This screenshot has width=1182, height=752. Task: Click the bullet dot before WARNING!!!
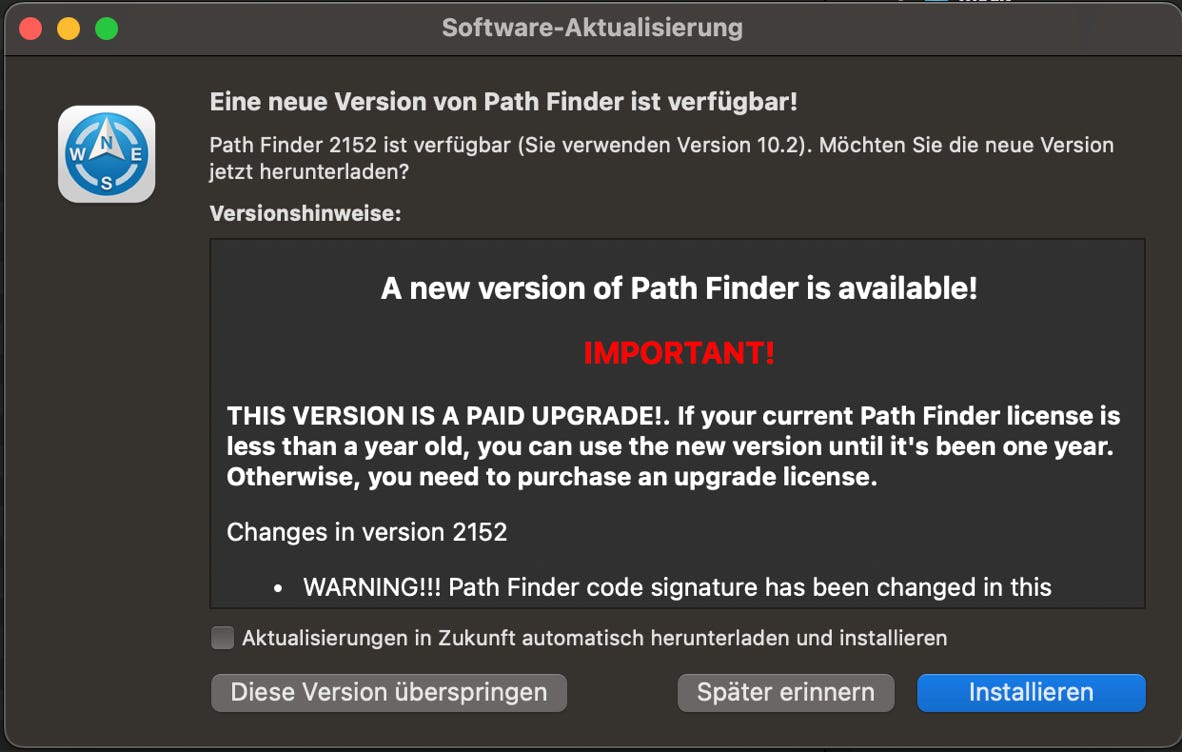tap(278, 588)
